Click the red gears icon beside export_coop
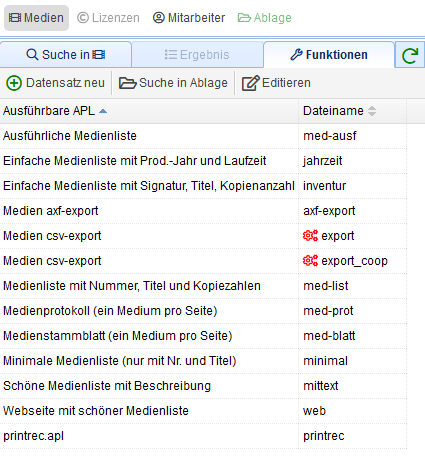The height and width of the screenshot is (456, 425). (x=310, y=261)
